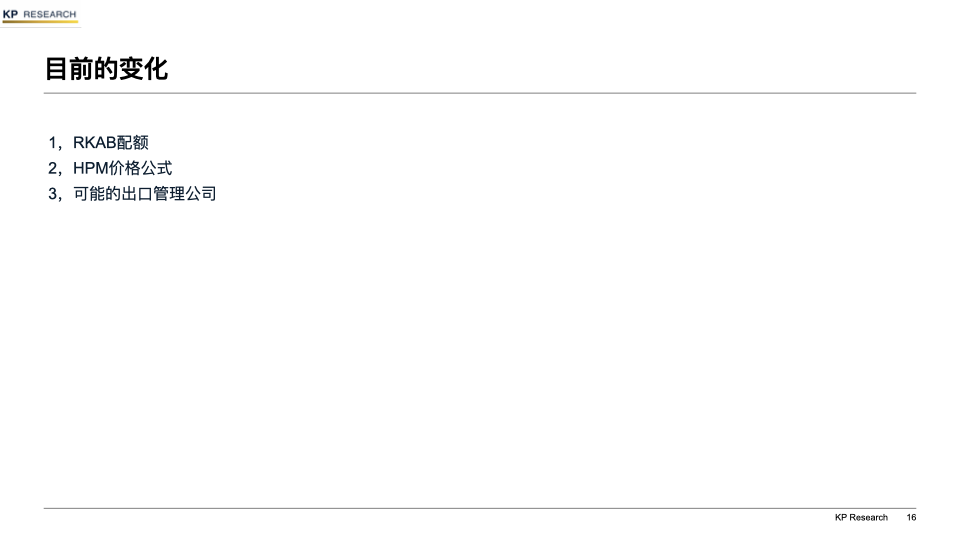Click the gold underline beneath the logo

[x=40, y=21]
